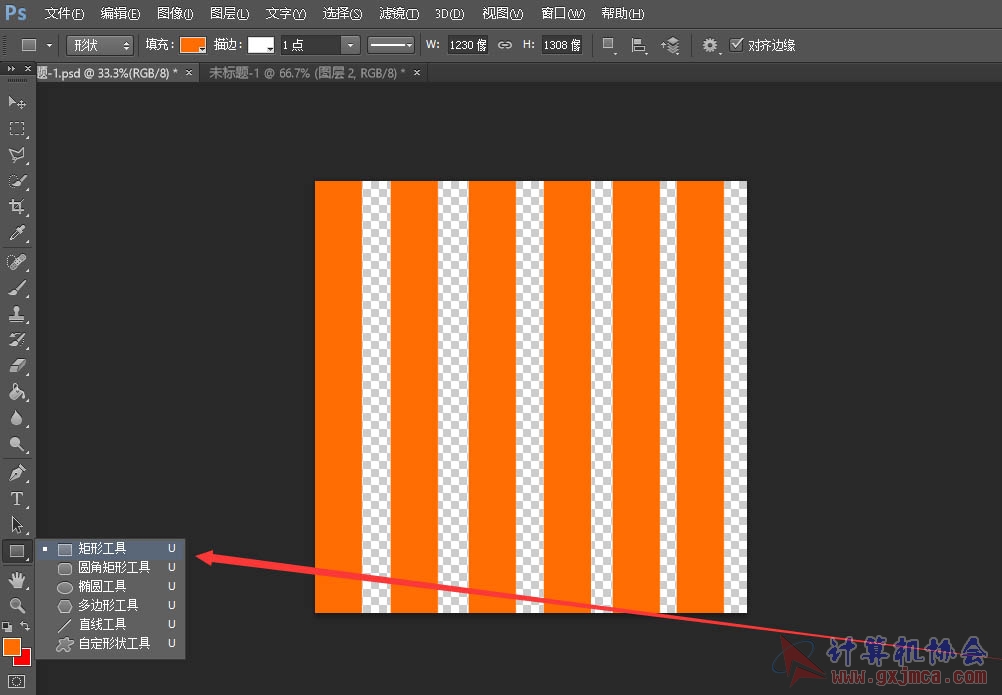Switch to the 未标题-1 @ 66.7% tab
1002x695 pixels.
[307, 73]
